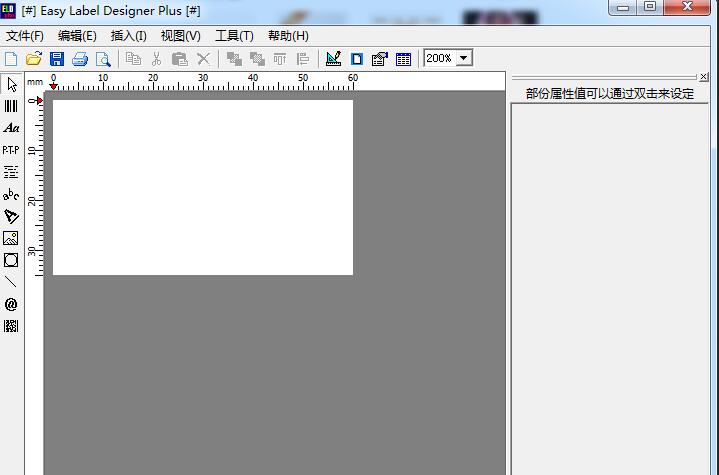This screenshot has height=475, width=719.
Task: Click the red marker on horizontal ruler
Action: point(54,86)
